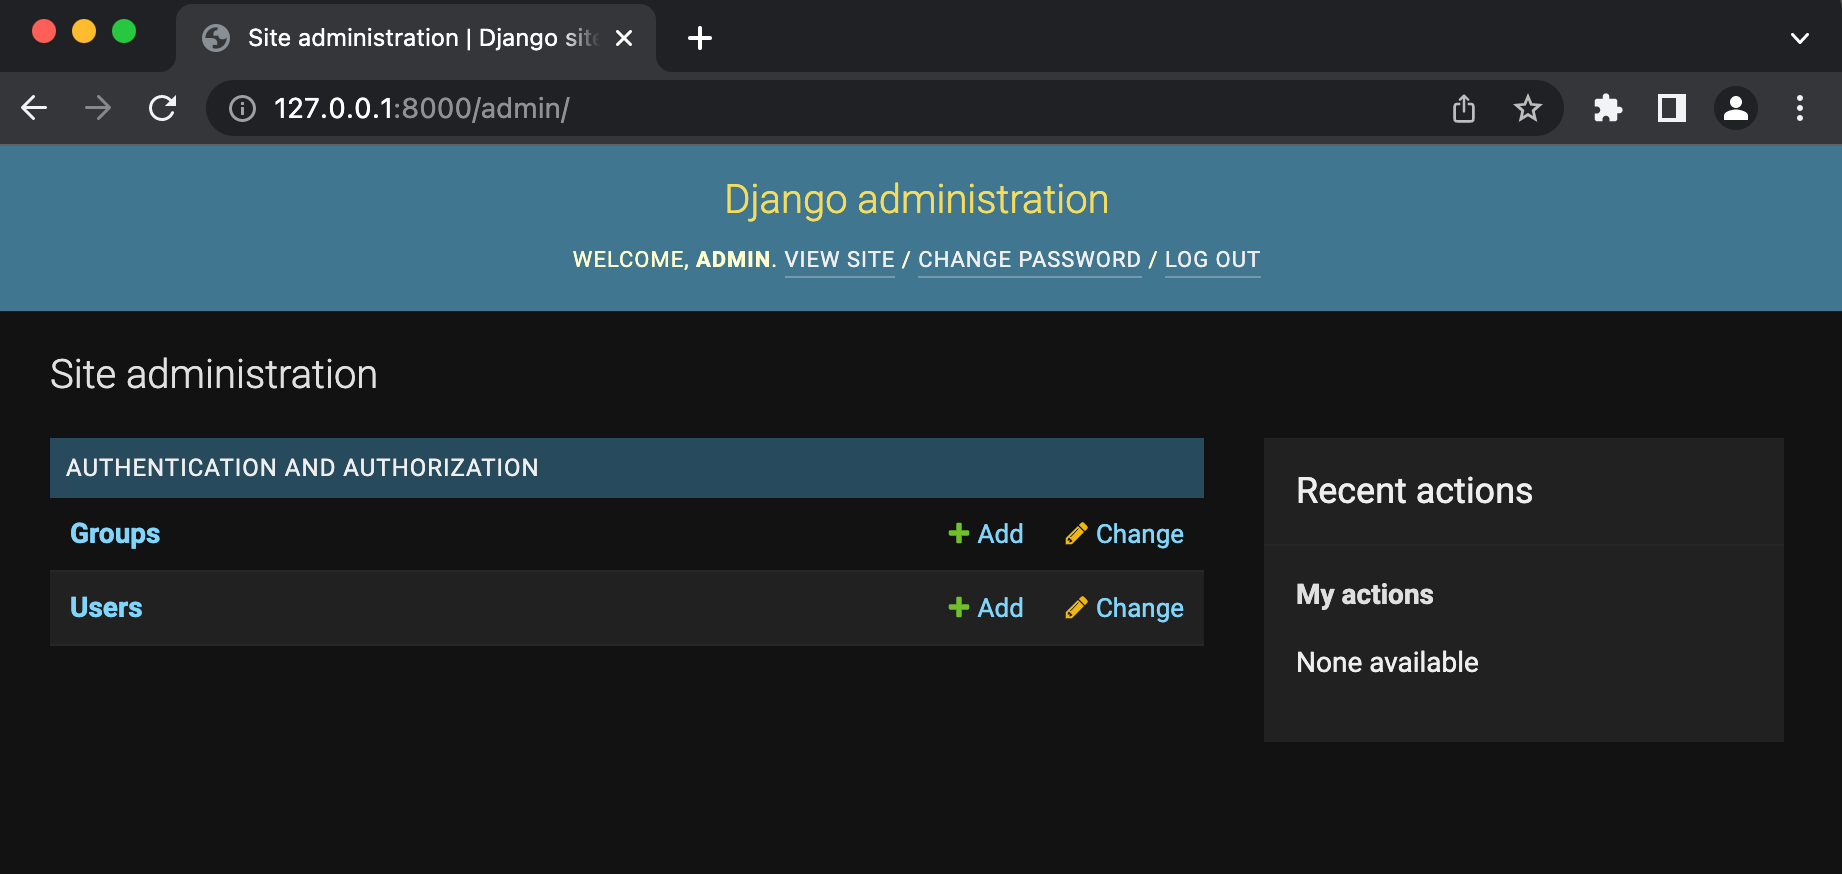Screen dimensions: 1842x874
Task: Open the Extensions puzzle icon
Action: point(1608,108)
